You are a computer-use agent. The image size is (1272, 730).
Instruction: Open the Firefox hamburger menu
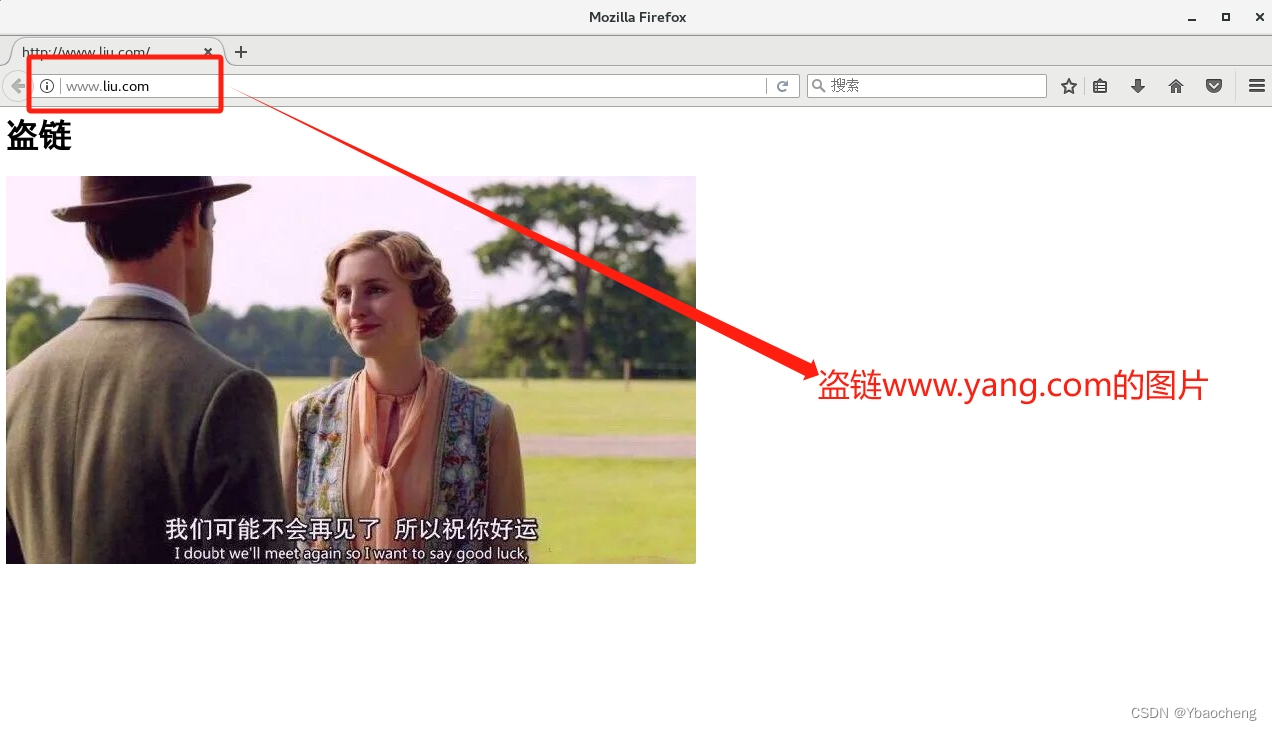(1257, 86)
